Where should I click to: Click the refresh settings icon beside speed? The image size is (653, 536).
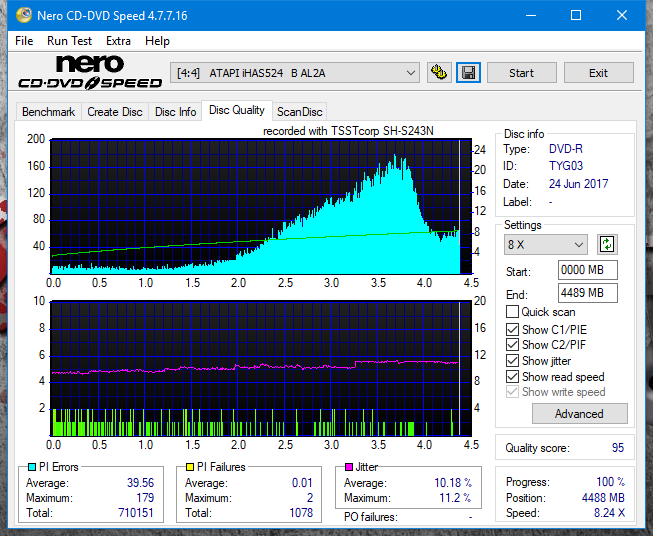click(607, 244)
